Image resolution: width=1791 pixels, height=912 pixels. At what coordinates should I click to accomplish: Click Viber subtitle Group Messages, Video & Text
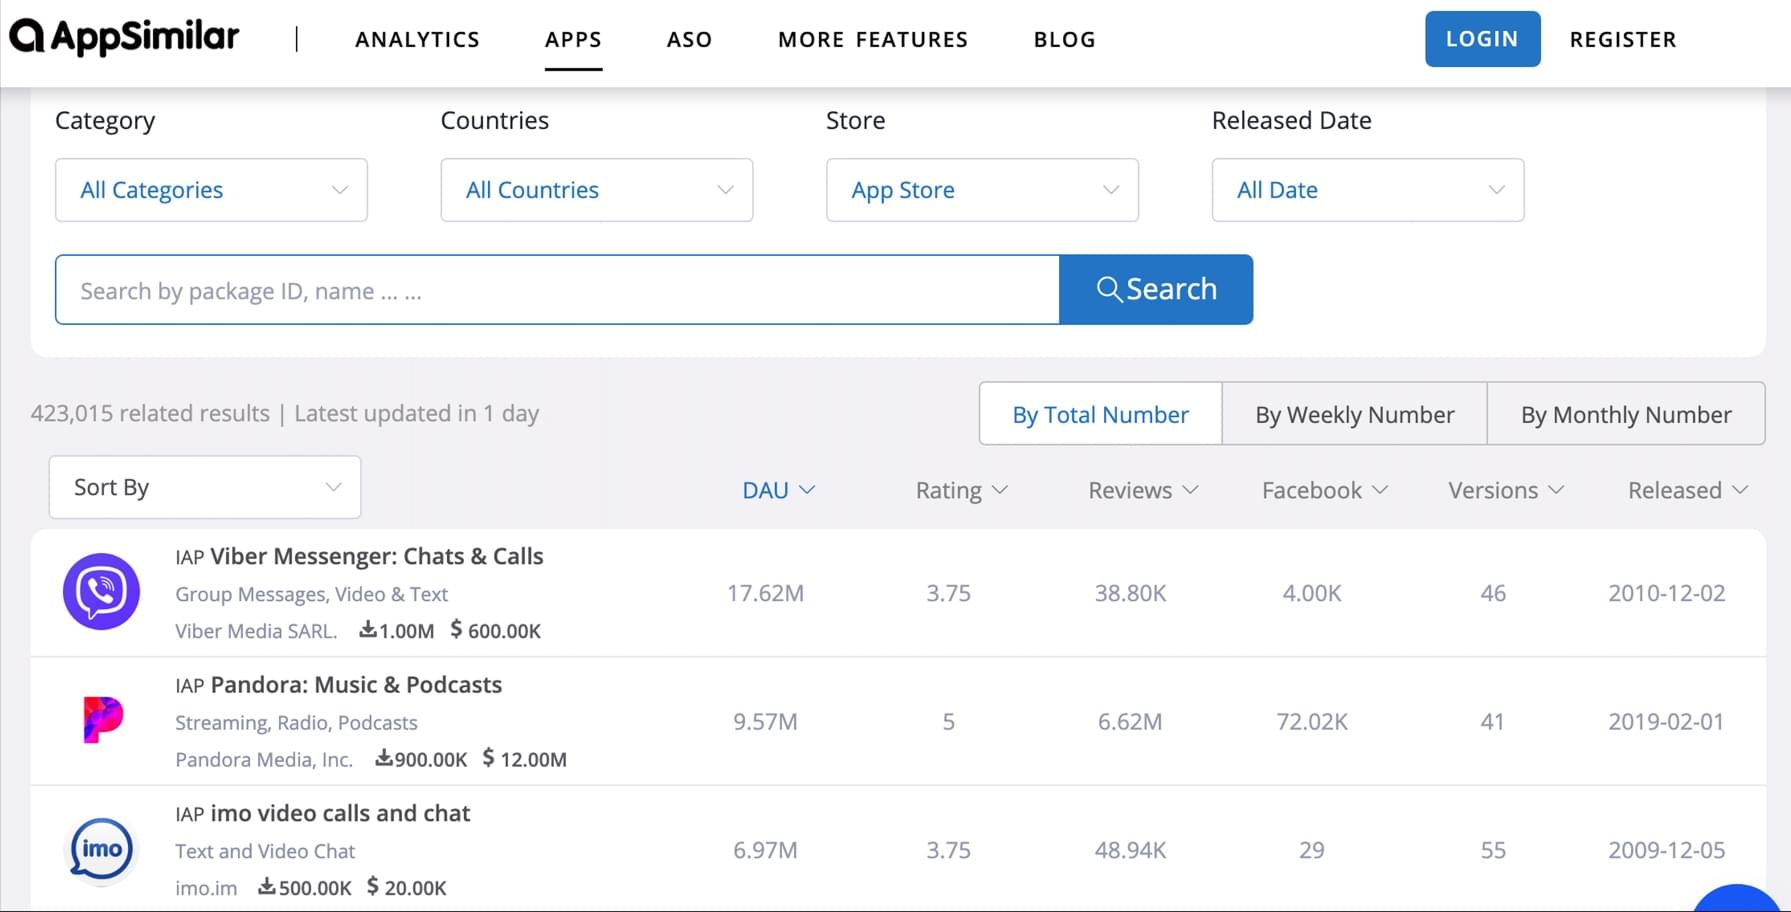tap(311, 594)
